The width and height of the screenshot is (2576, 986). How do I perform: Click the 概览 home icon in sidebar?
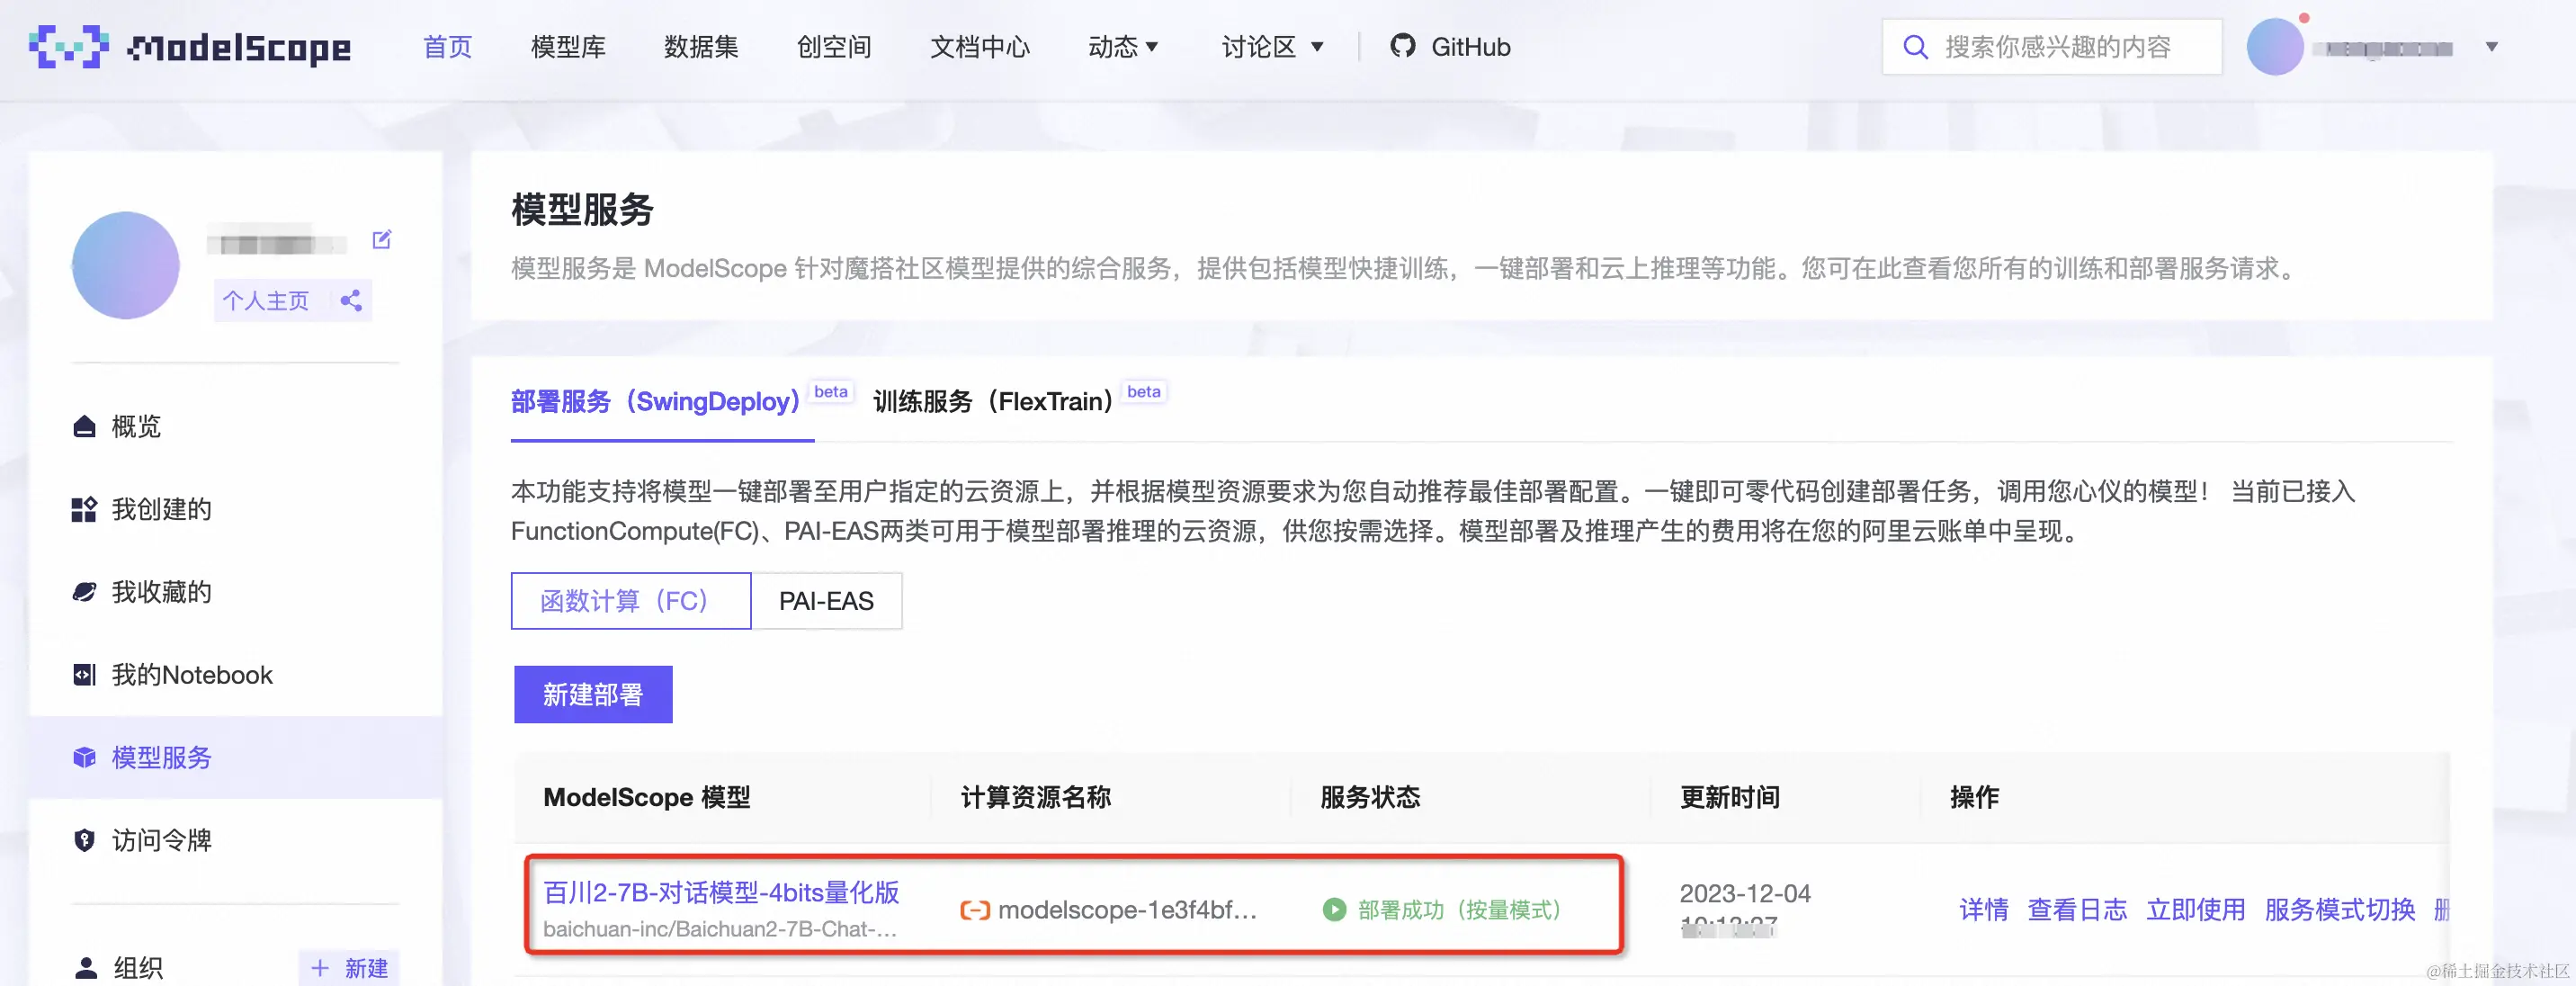(85, 427)
